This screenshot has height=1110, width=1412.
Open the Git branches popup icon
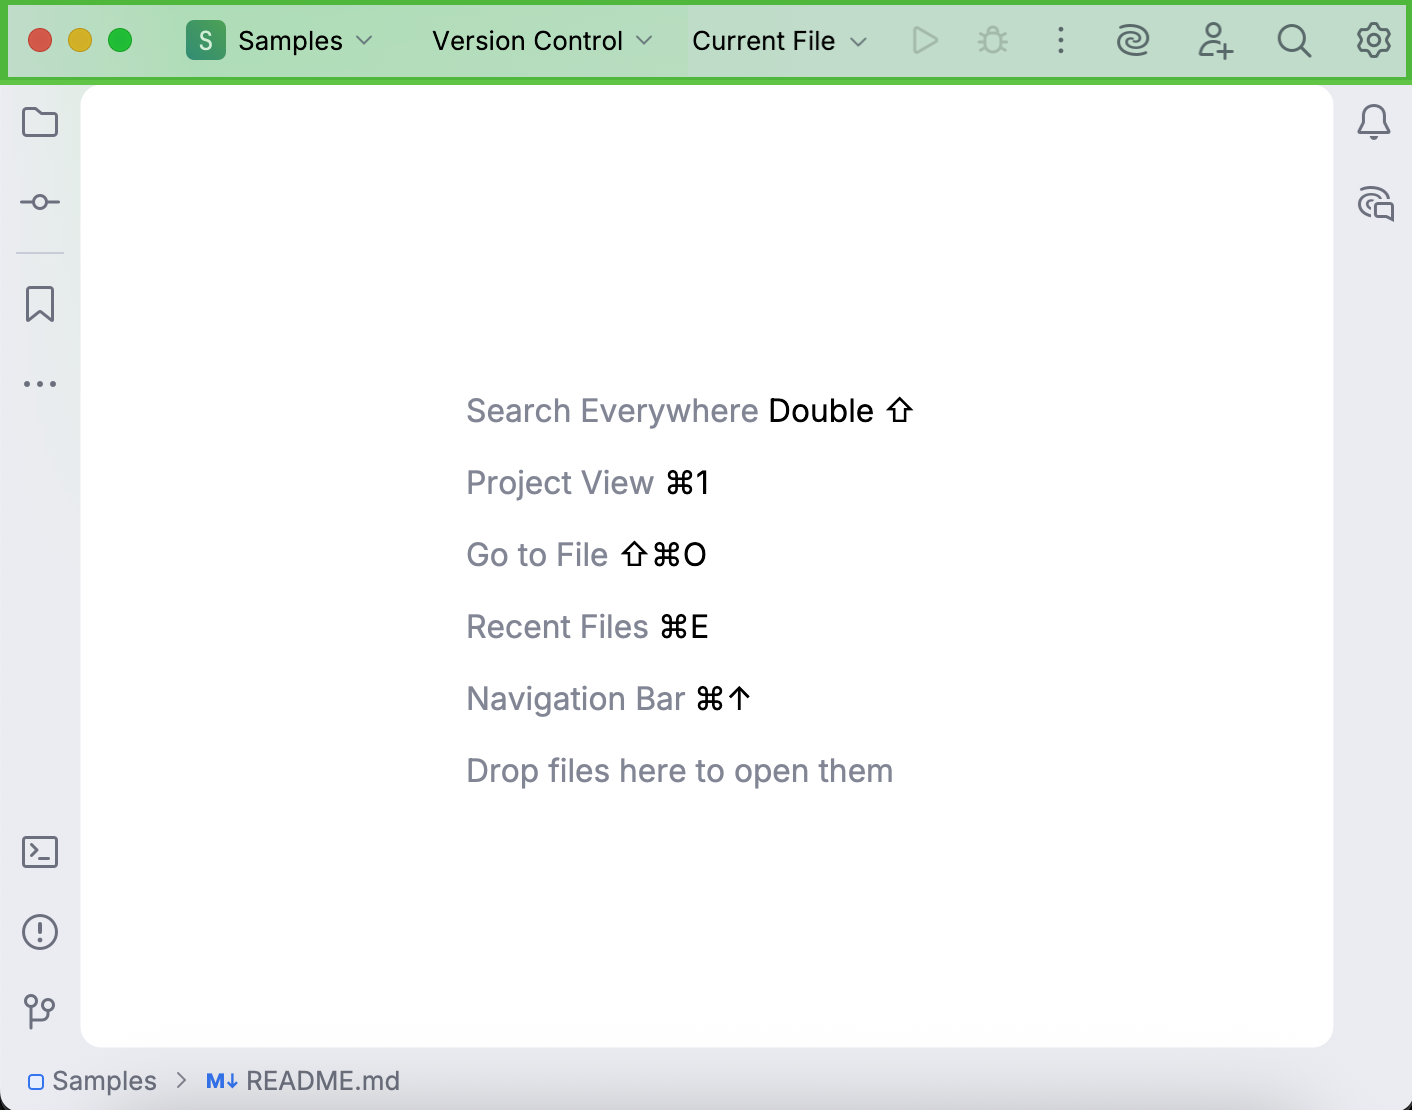coord(40,1011)
